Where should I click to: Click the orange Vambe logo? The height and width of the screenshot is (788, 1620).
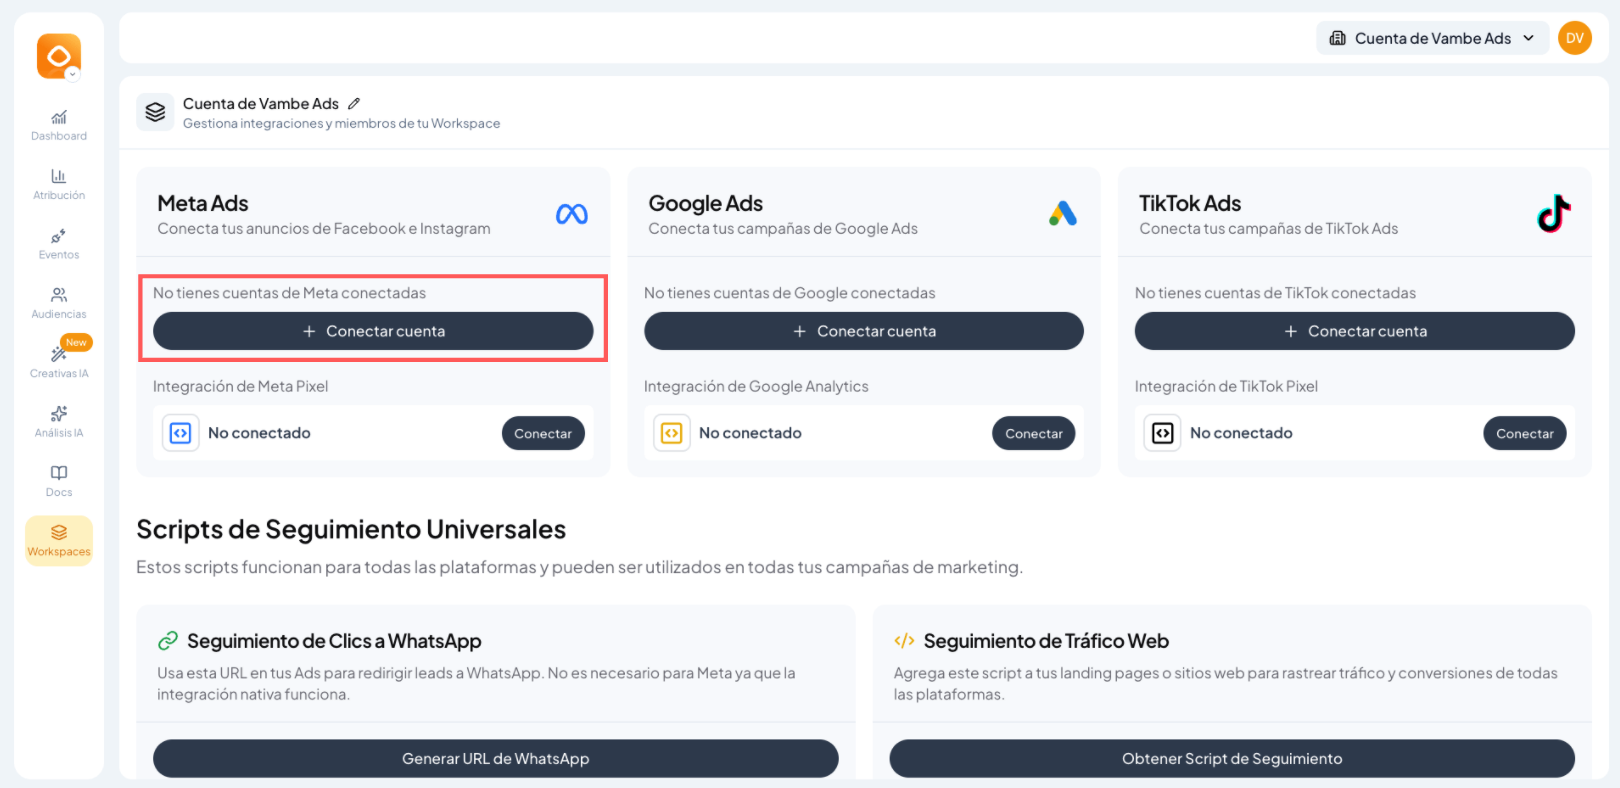[57, 54]
